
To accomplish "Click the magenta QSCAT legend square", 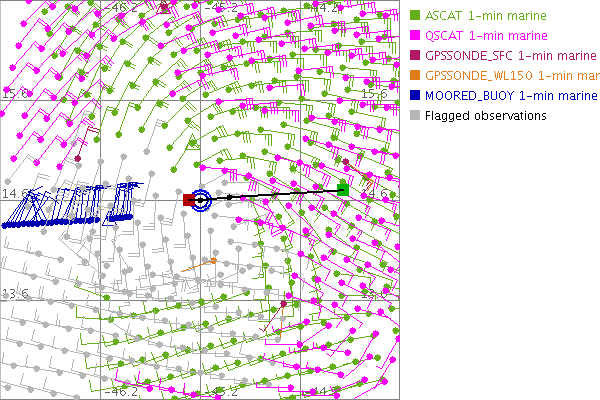I will pos(415,36).
